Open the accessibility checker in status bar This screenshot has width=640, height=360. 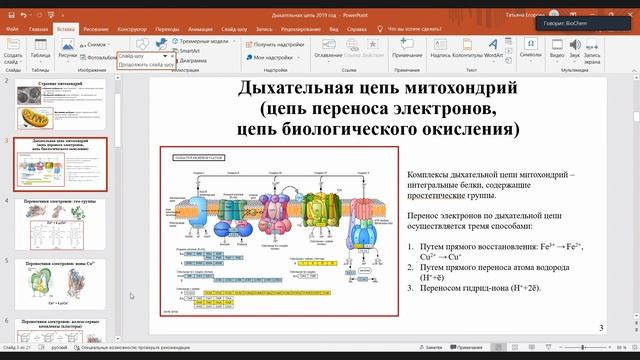click(132, 347)
